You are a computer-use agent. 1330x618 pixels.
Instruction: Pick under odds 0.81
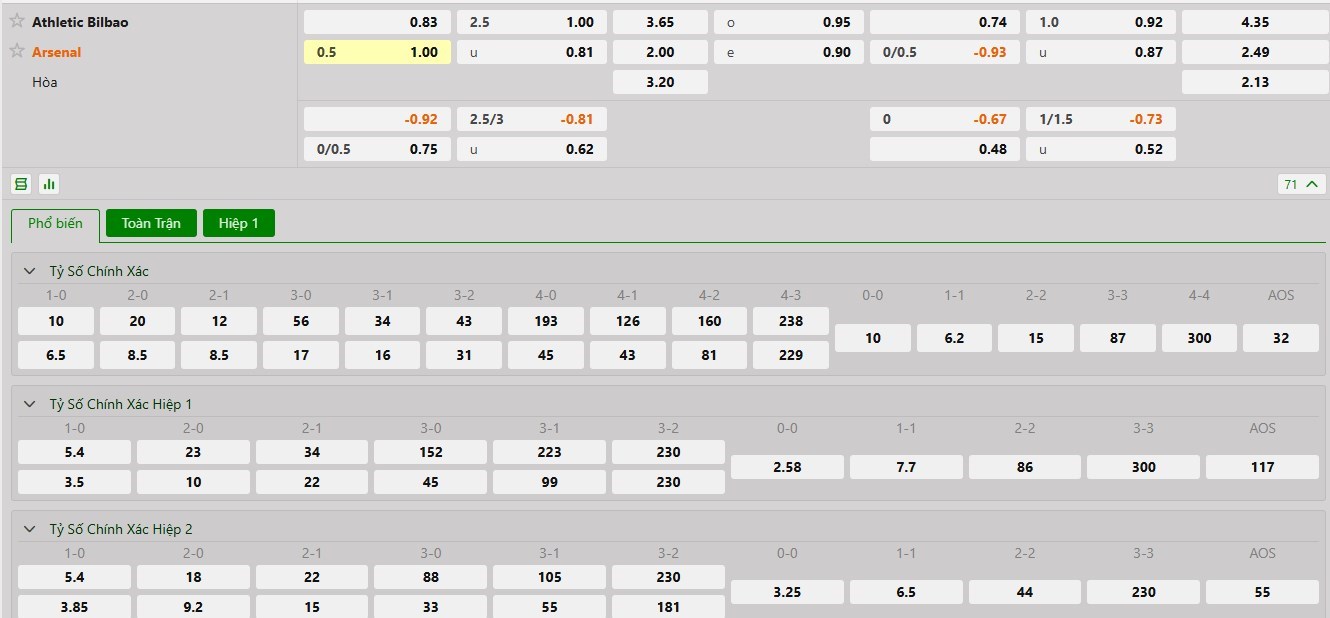coord(532,52)
